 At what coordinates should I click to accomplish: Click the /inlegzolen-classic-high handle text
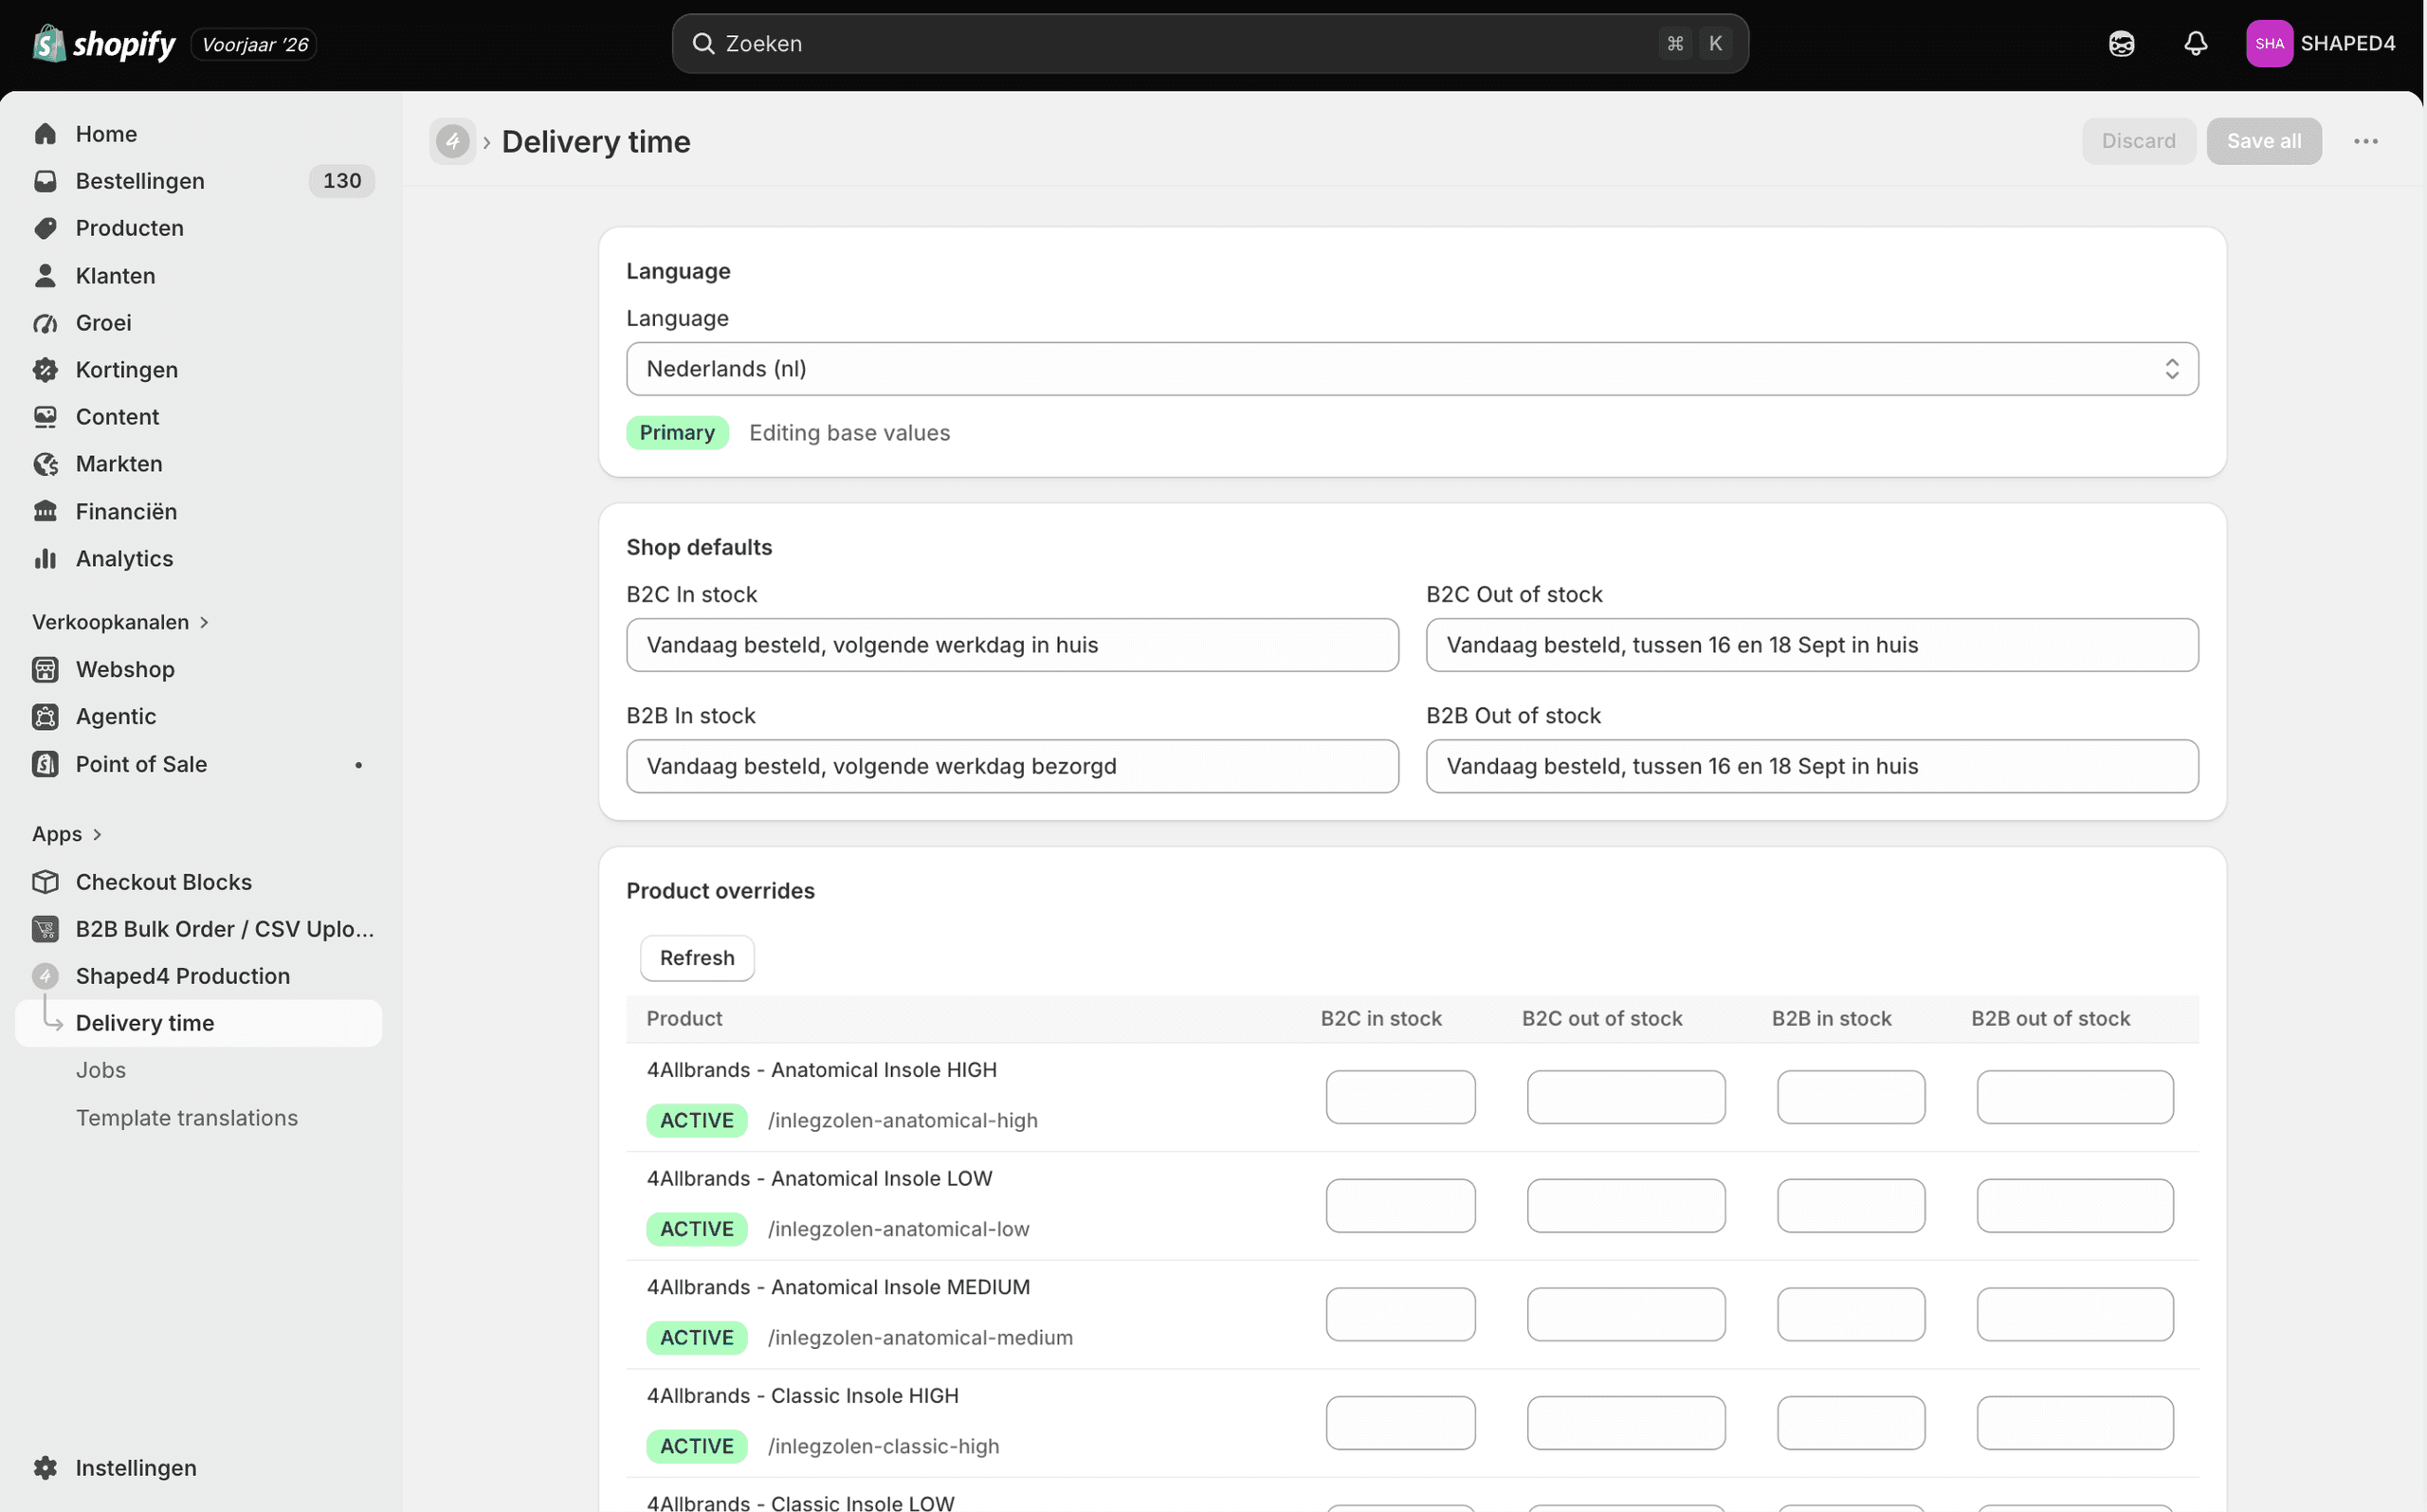pyautogui.click(x=883, y=1447)
